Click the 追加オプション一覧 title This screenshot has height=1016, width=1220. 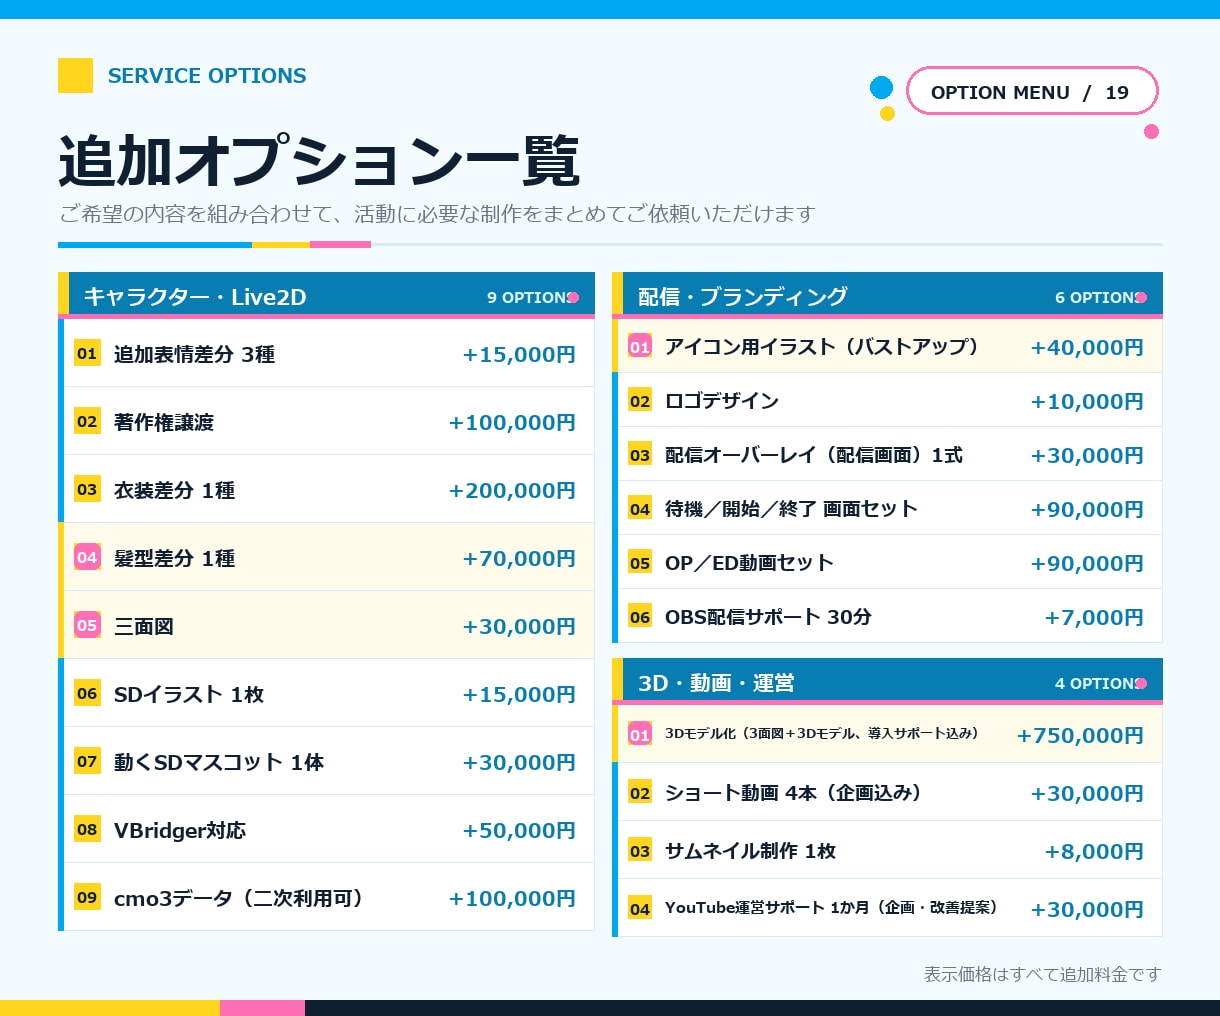coord(319,160)
